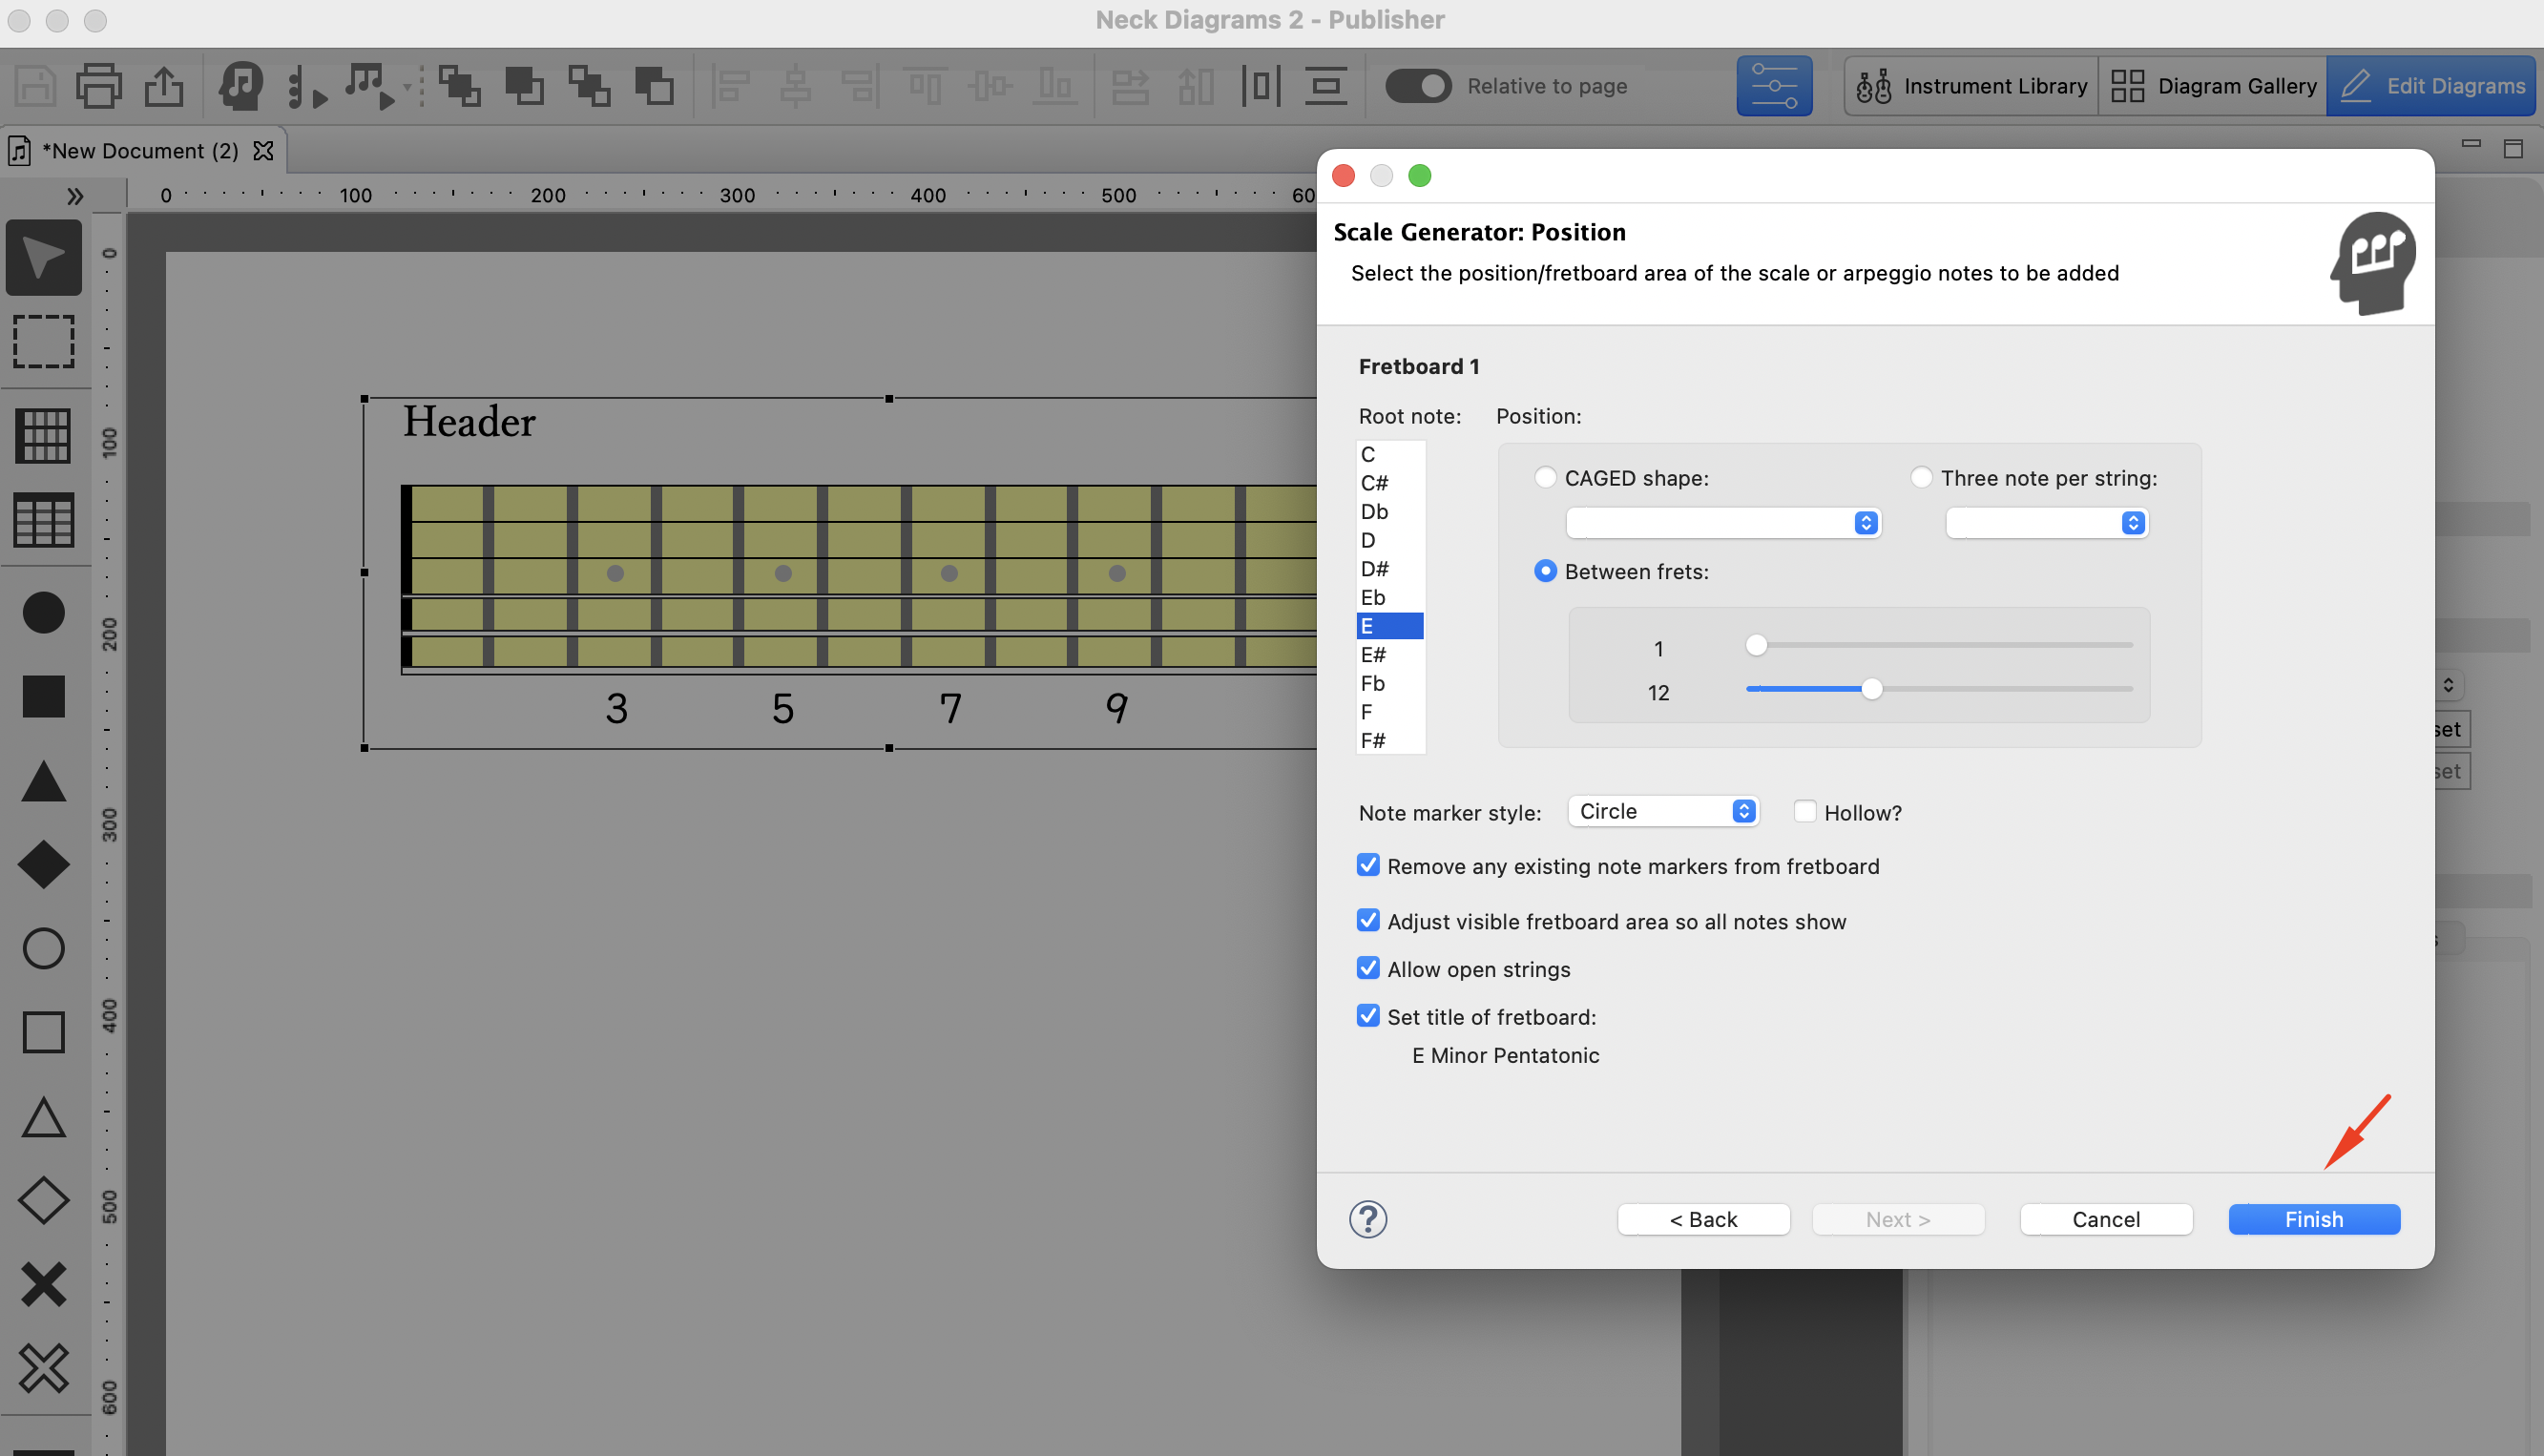Switch to the Diagram Gallery tab

click(x=2213, y=86)
